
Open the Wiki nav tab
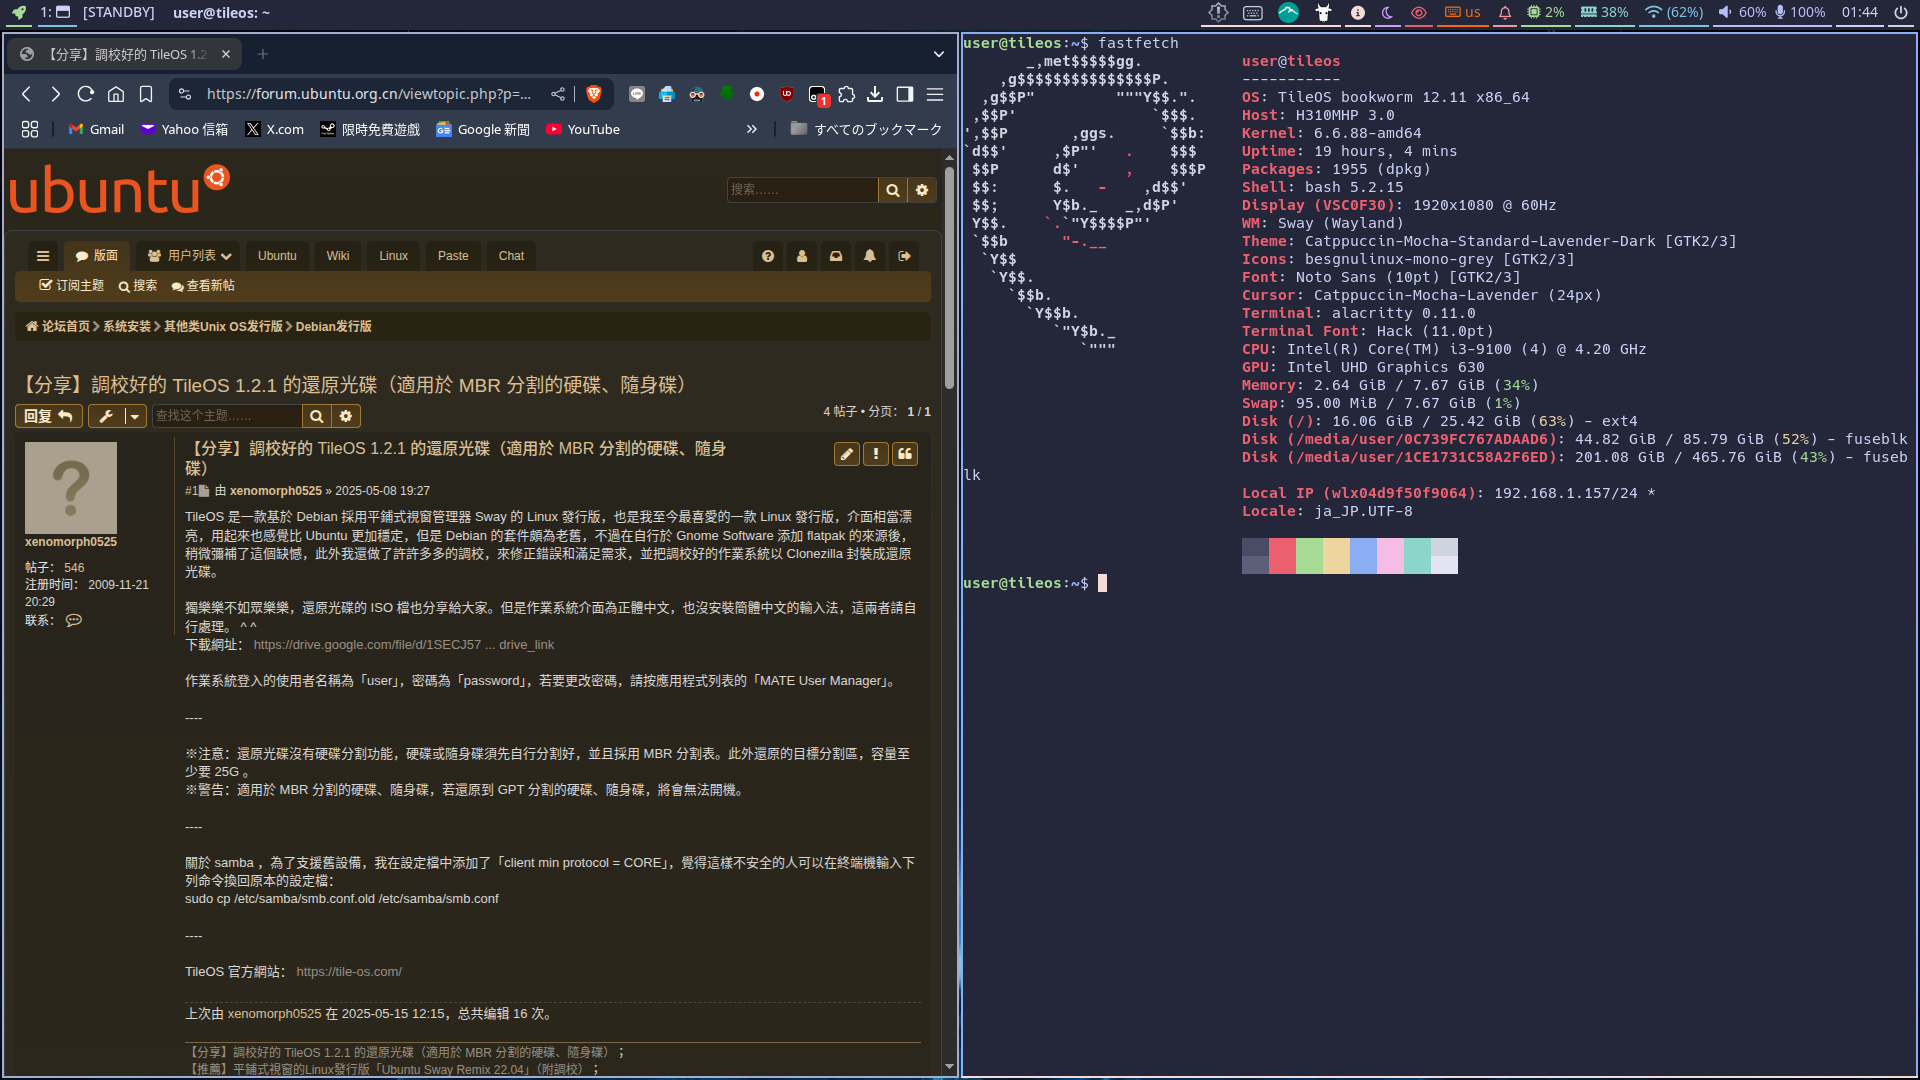(x=338, y=256)
